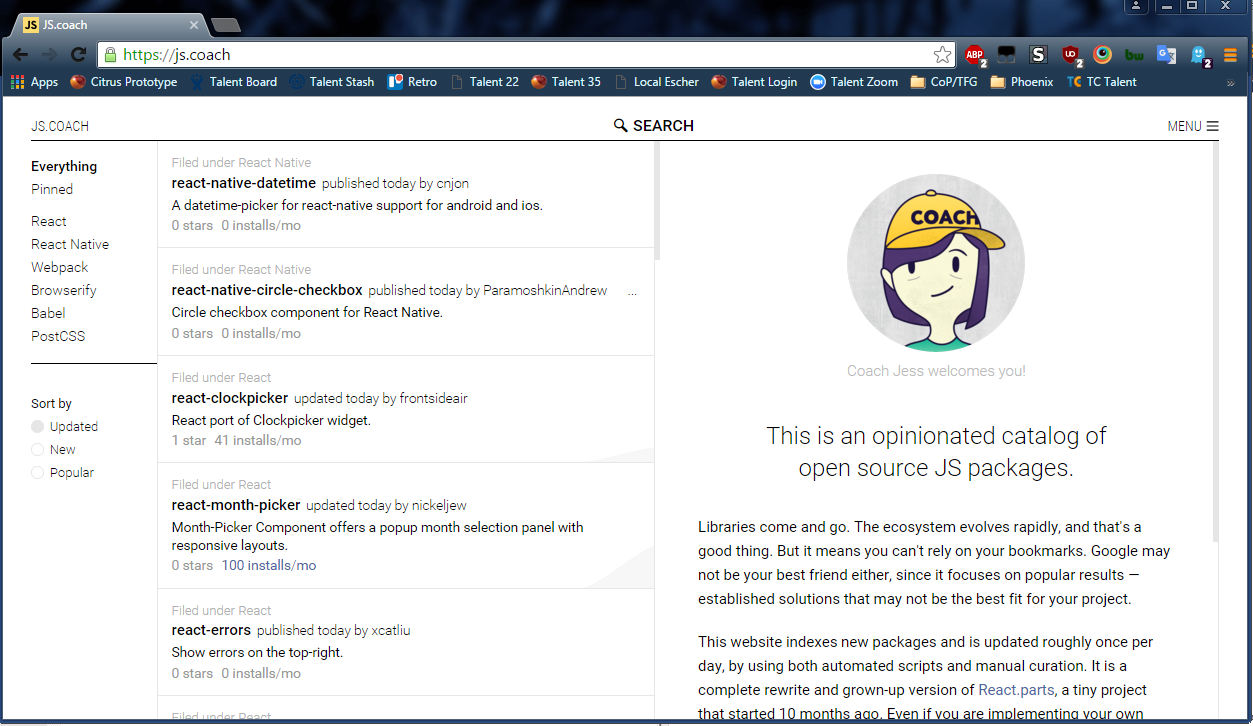This screenshot has height=726, width=1253.
Task: Reload the page with refresh icon
Action: click(x=78, y=55)
